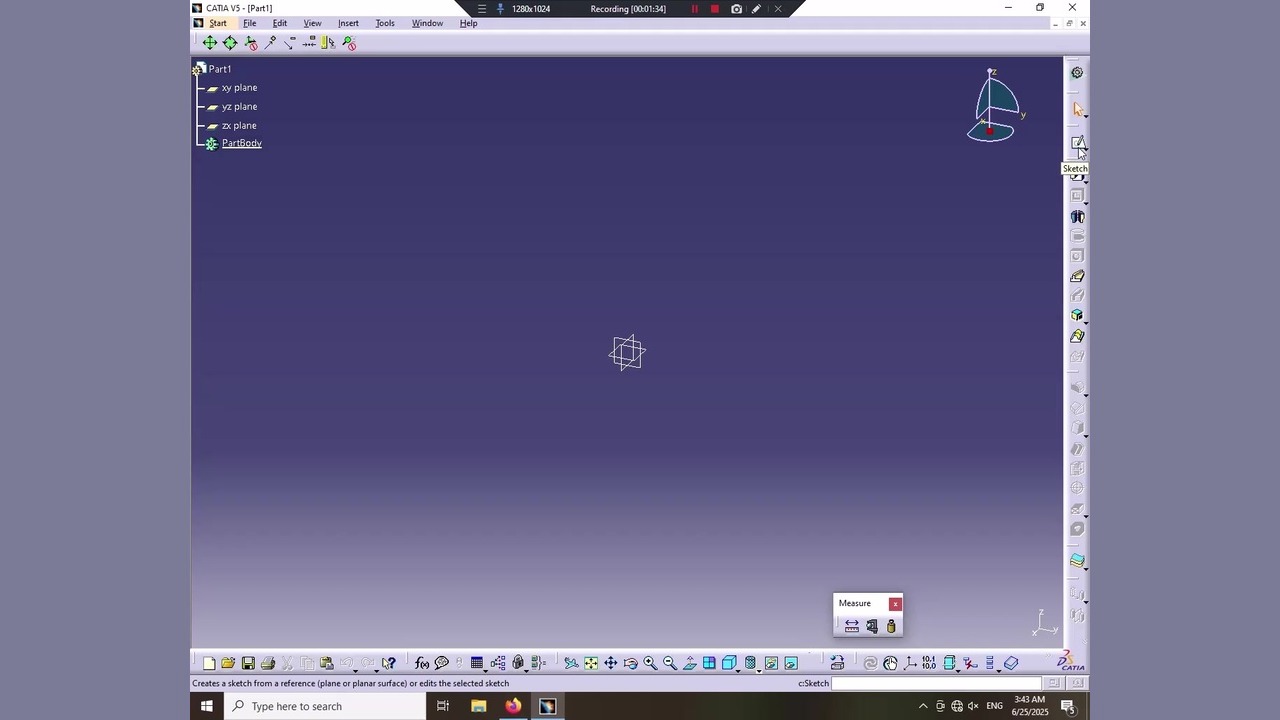Select the Pan view tool
1280x720 pixels.
click(610, 663)
